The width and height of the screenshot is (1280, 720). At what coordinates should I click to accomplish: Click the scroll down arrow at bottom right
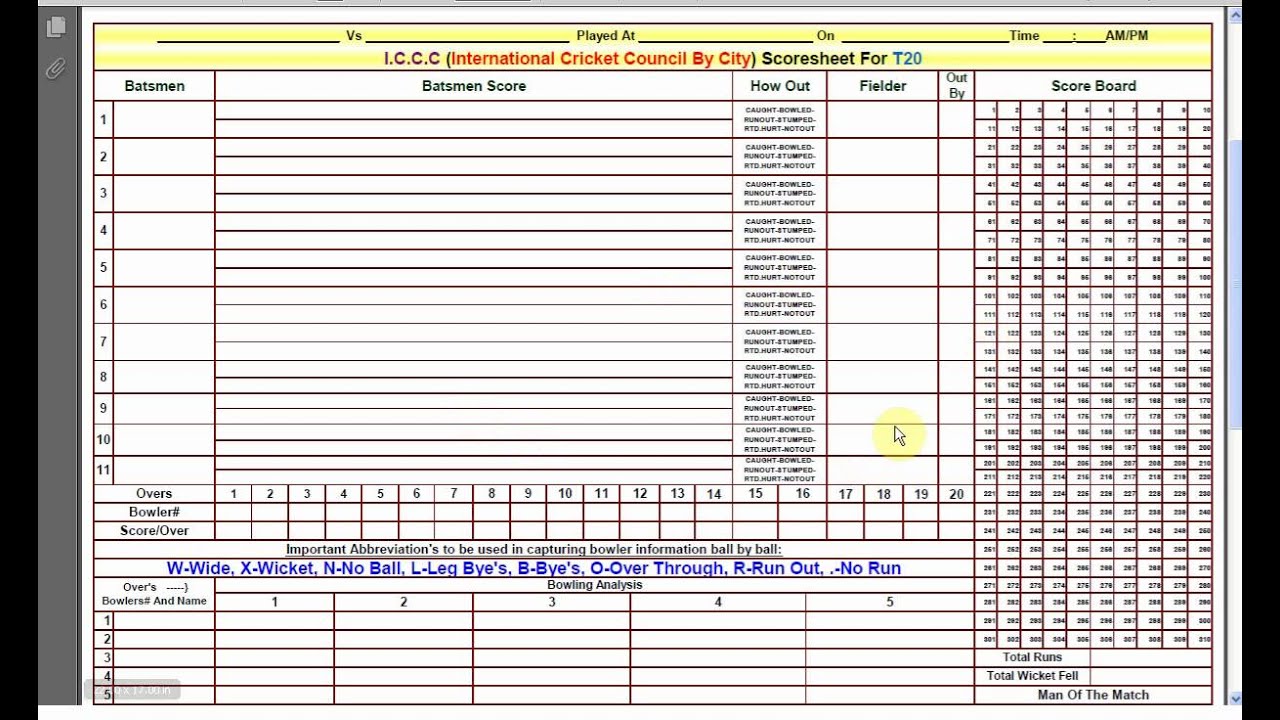point(1235,699)
